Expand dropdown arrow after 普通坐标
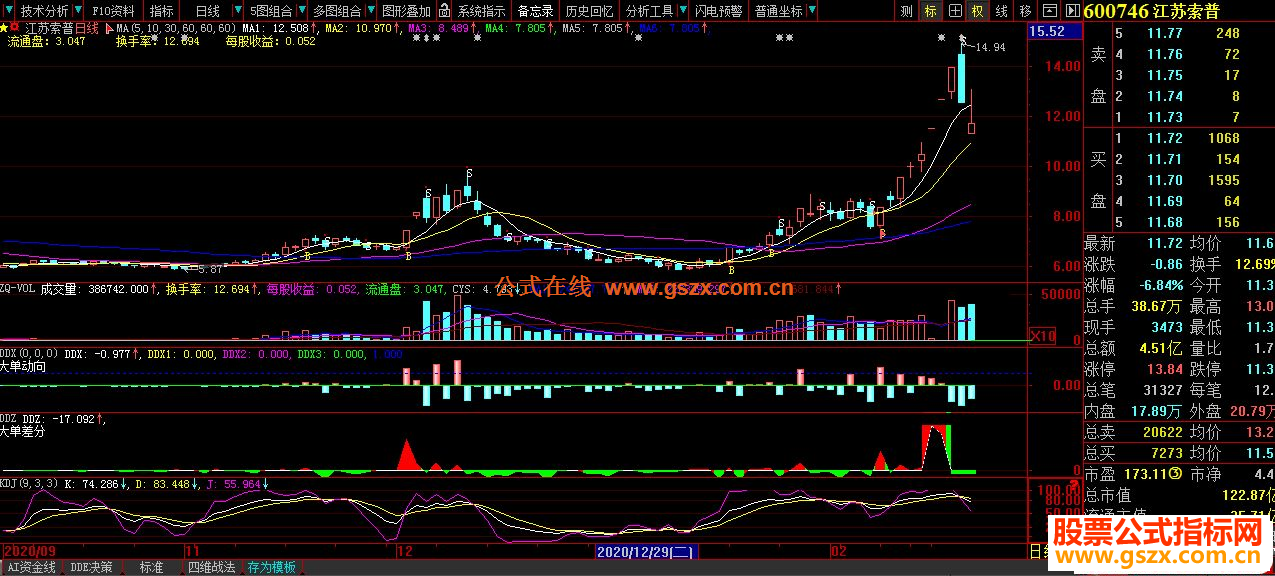This screenshot has width=1275, height=576. pyautogui.click(x=812, y=10)
